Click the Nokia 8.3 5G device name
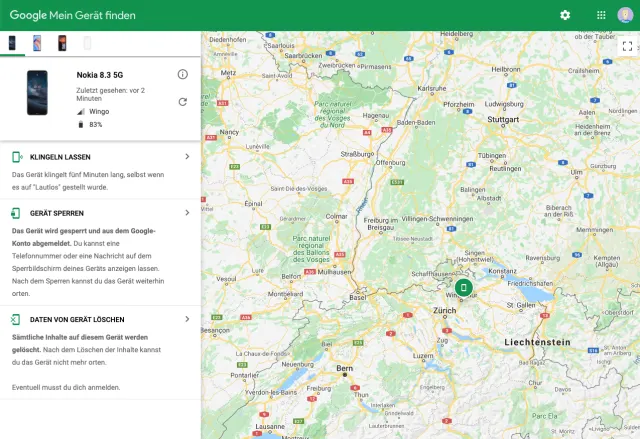Image resolution: width=640 pixels, height=439 pixels. pyautogui.click(x=100, y=75)
